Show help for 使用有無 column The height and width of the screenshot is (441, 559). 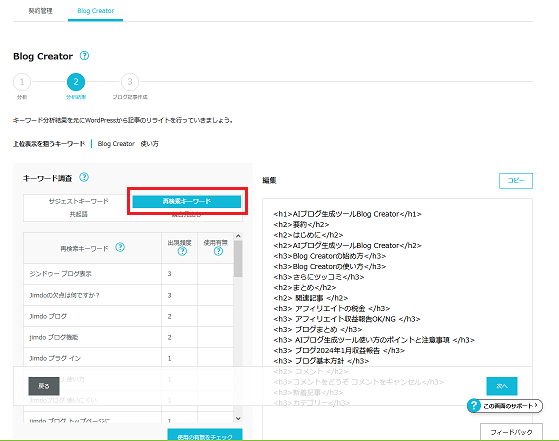click(x=218, y=251)
